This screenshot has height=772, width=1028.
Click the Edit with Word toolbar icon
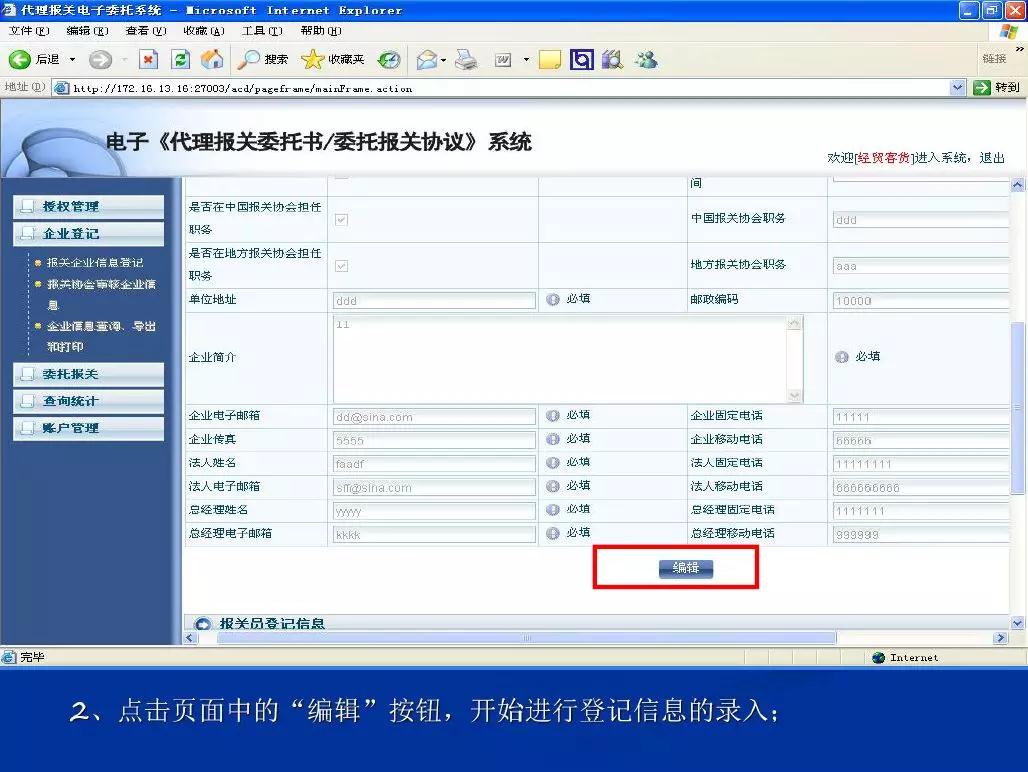(x=503, y=60)
